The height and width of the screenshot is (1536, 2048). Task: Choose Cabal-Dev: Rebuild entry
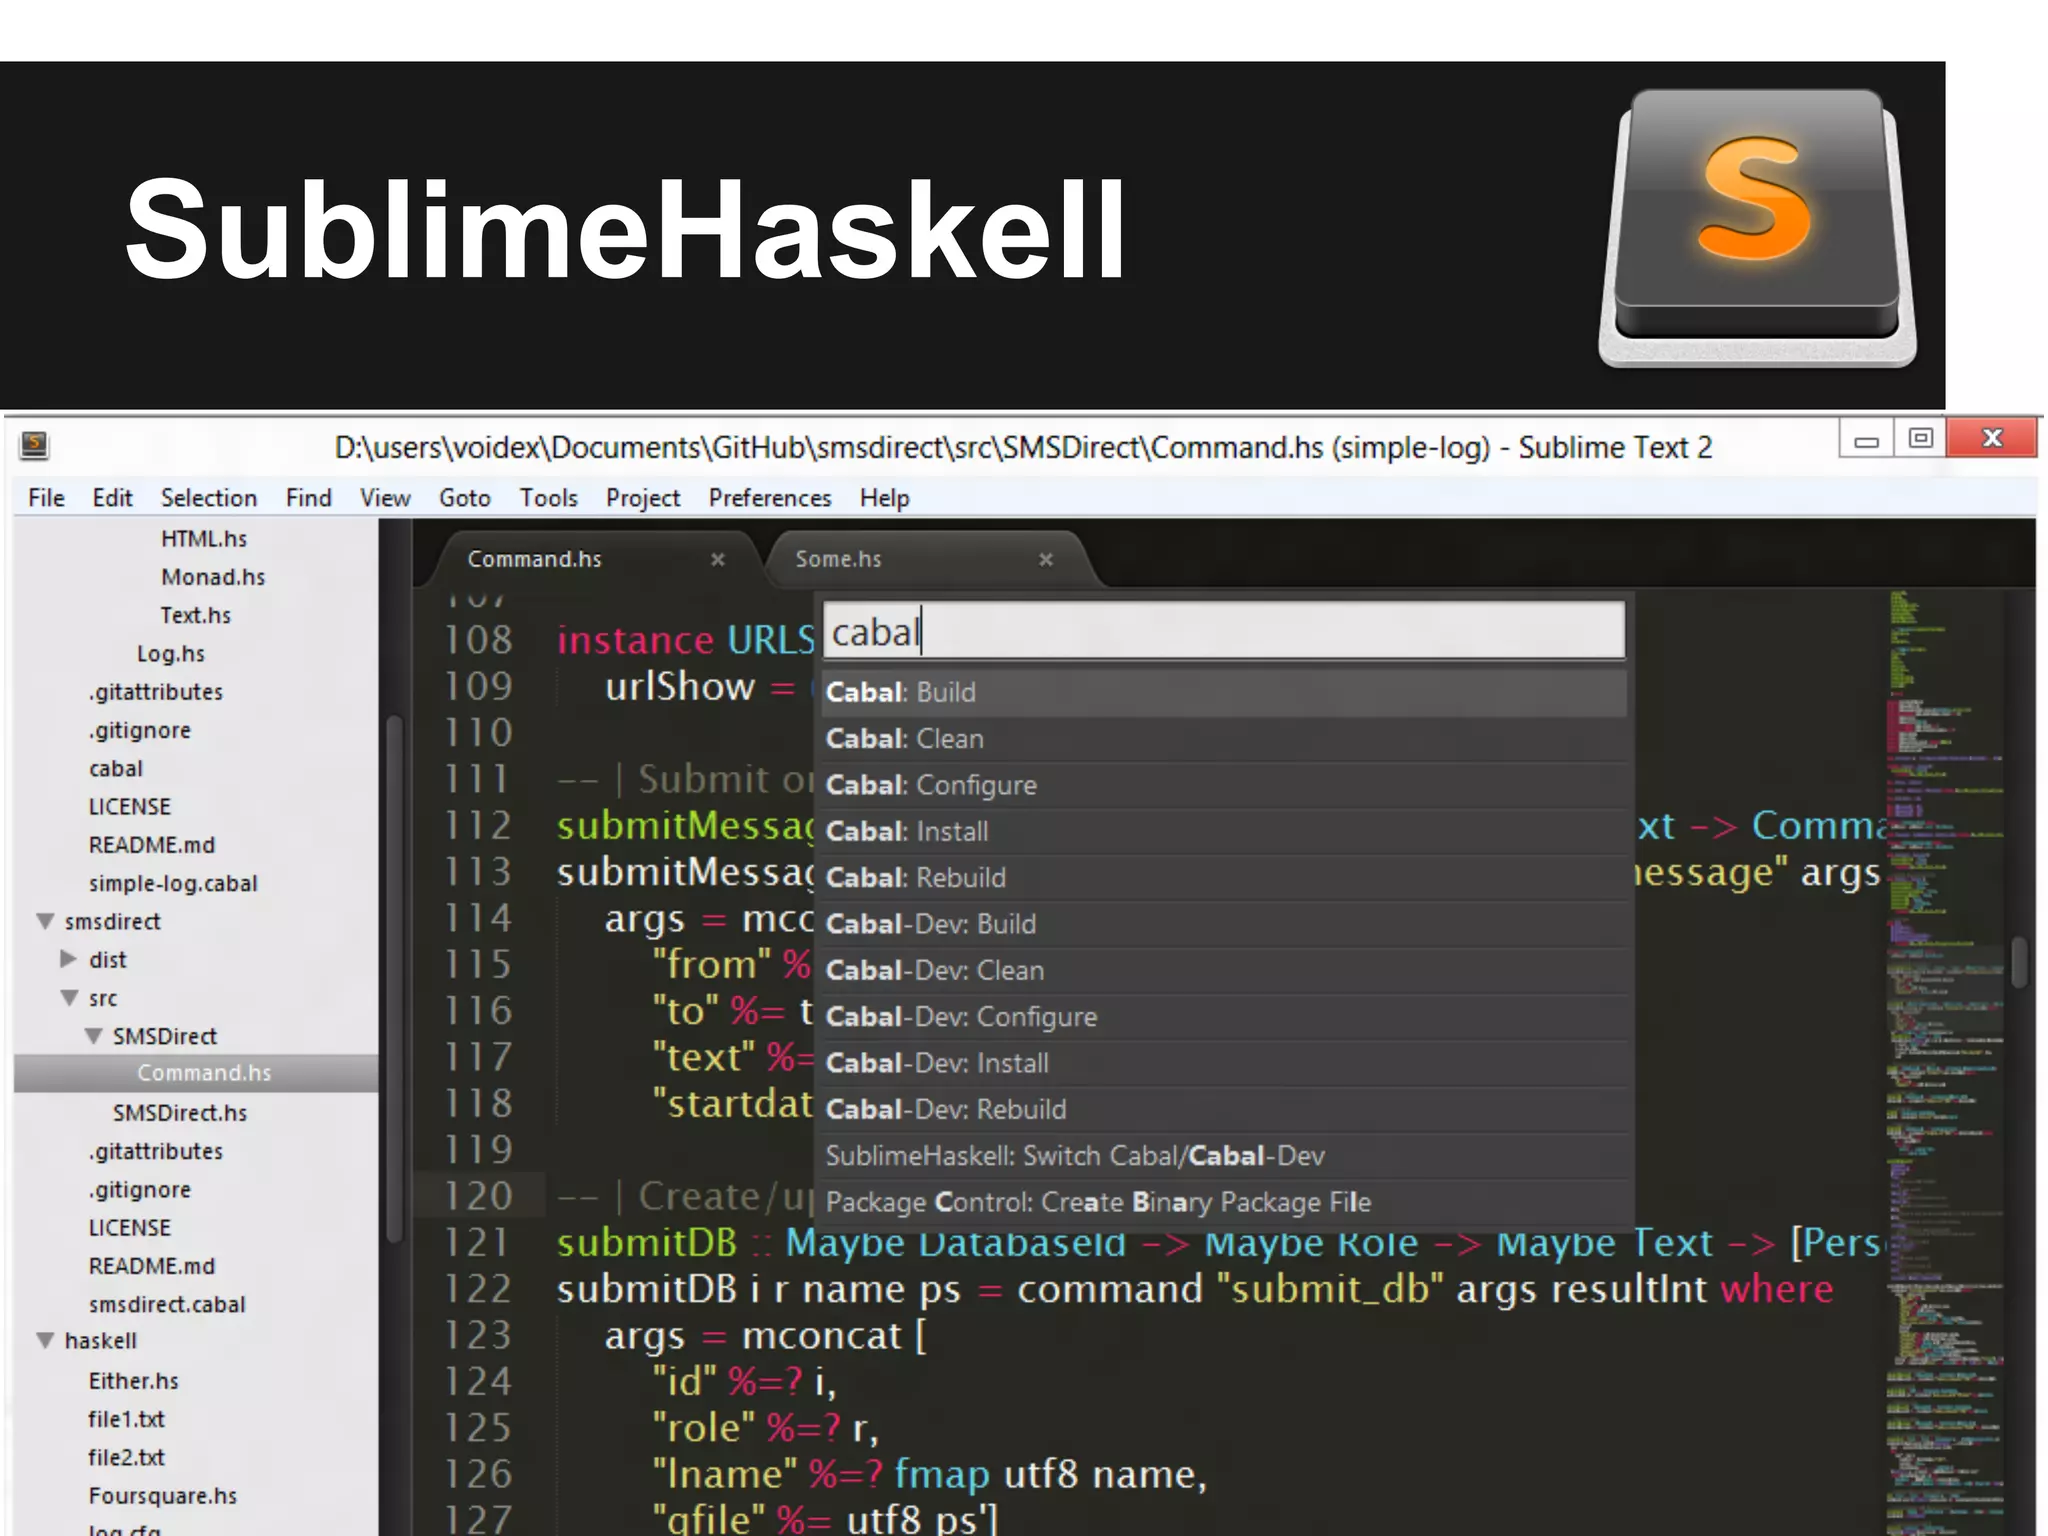click(x=1223, y=1109)
